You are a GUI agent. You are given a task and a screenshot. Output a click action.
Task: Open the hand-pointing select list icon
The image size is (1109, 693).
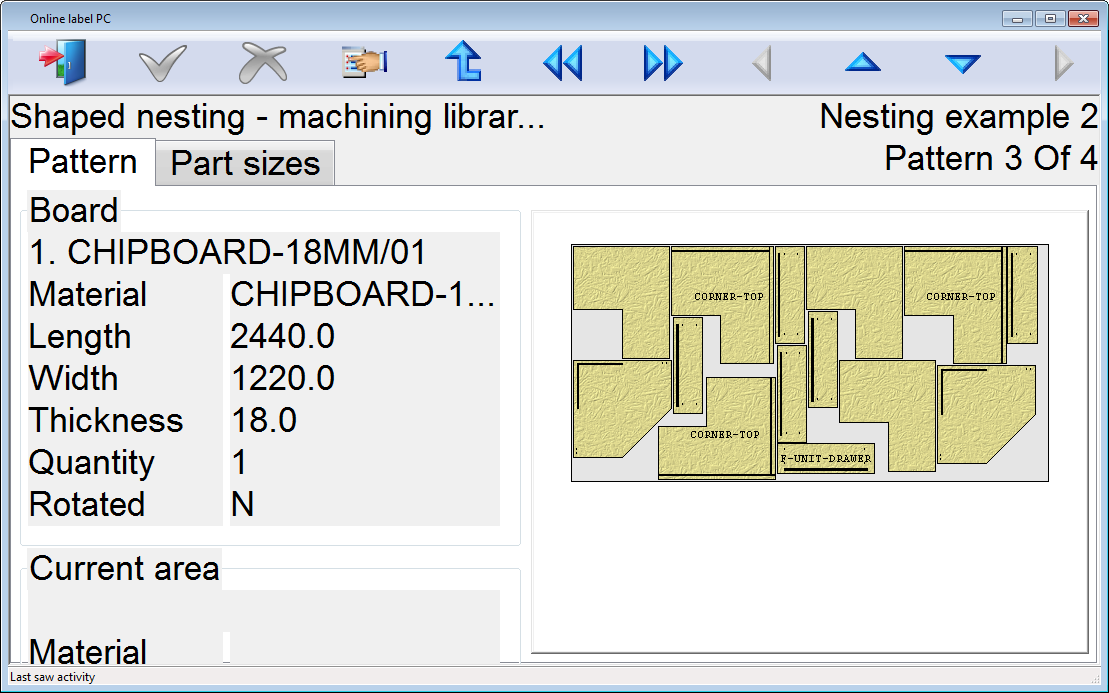point(364,62)
